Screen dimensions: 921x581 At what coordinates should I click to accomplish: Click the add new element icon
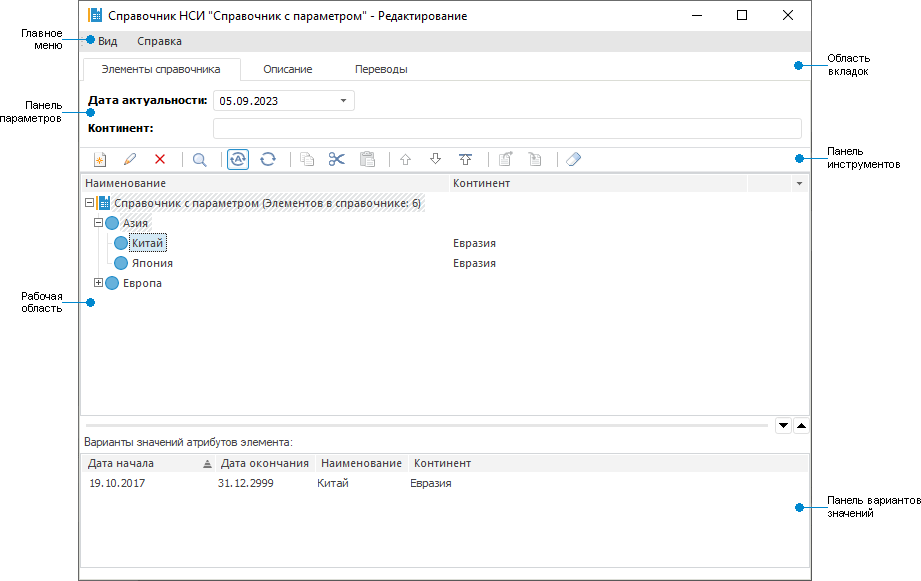(100, 159)
